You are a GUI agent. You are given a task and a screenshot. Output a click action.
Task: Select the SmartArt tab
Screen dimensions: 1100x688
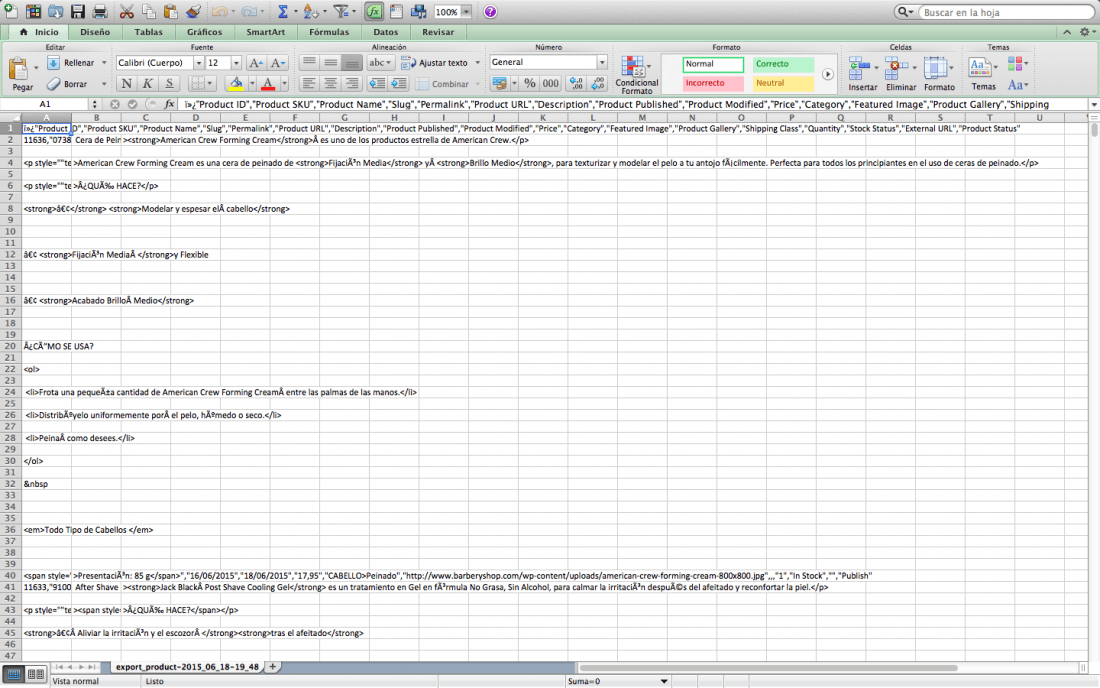coord(265,32)
